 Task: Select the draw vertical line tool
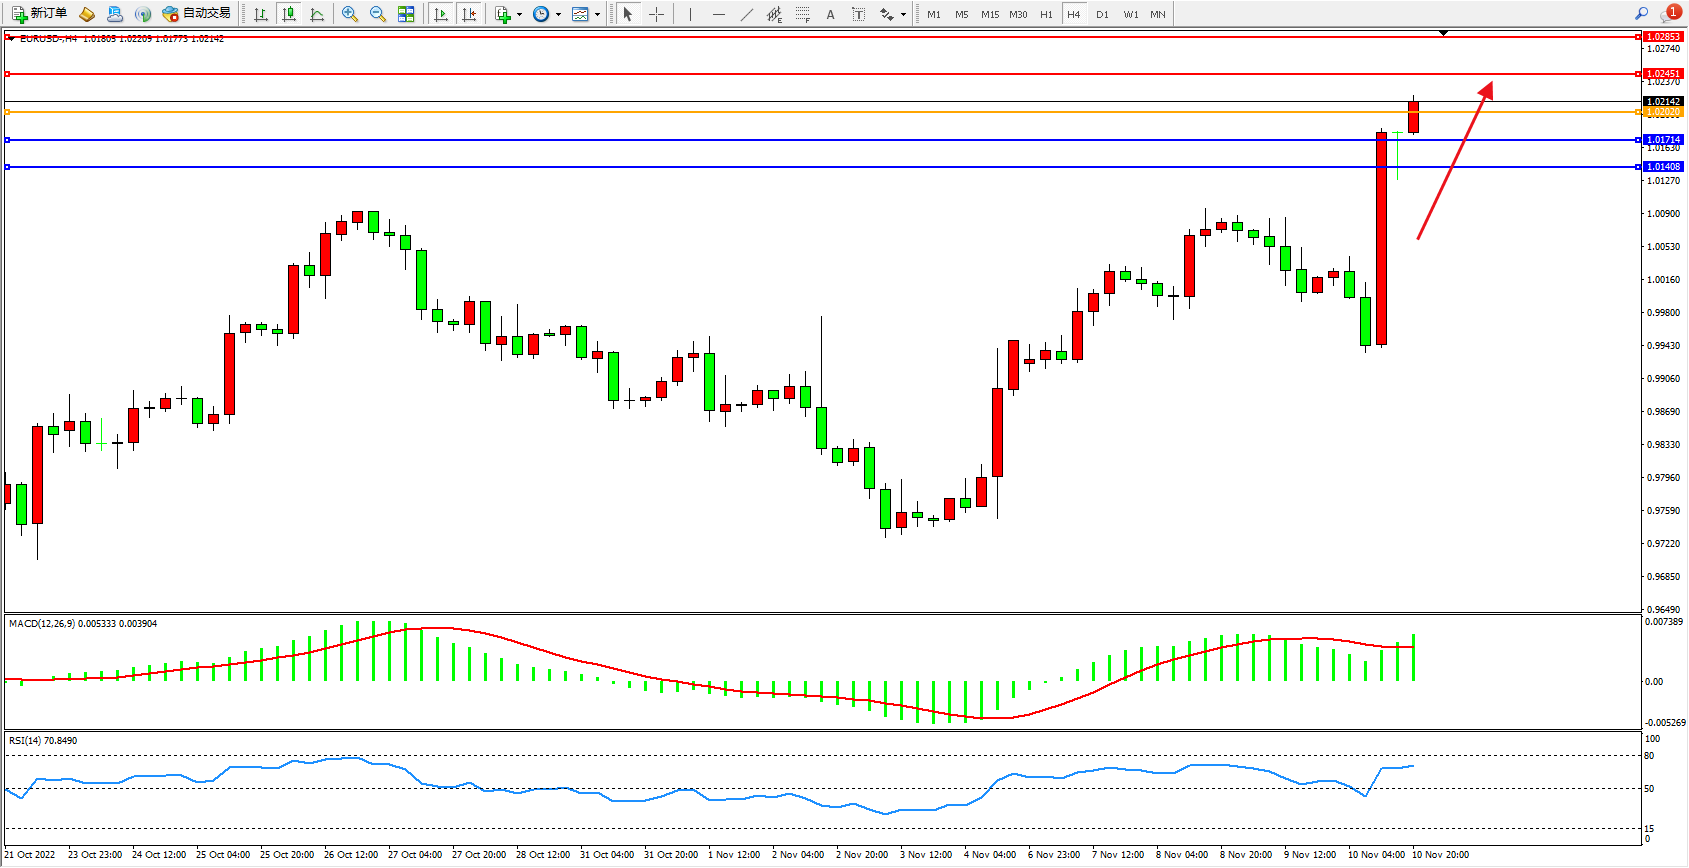coord(690,14)
